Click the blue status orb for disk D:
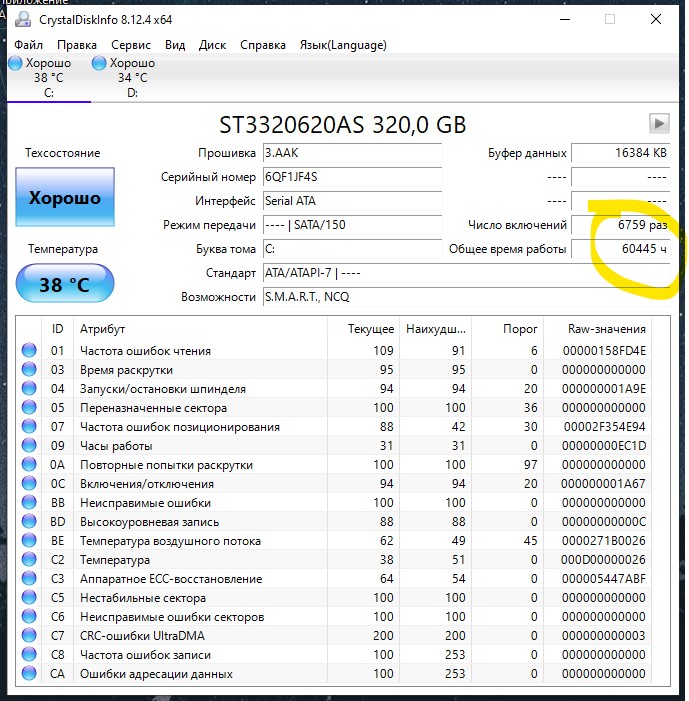The image size is (689, 701). (99, 63)
